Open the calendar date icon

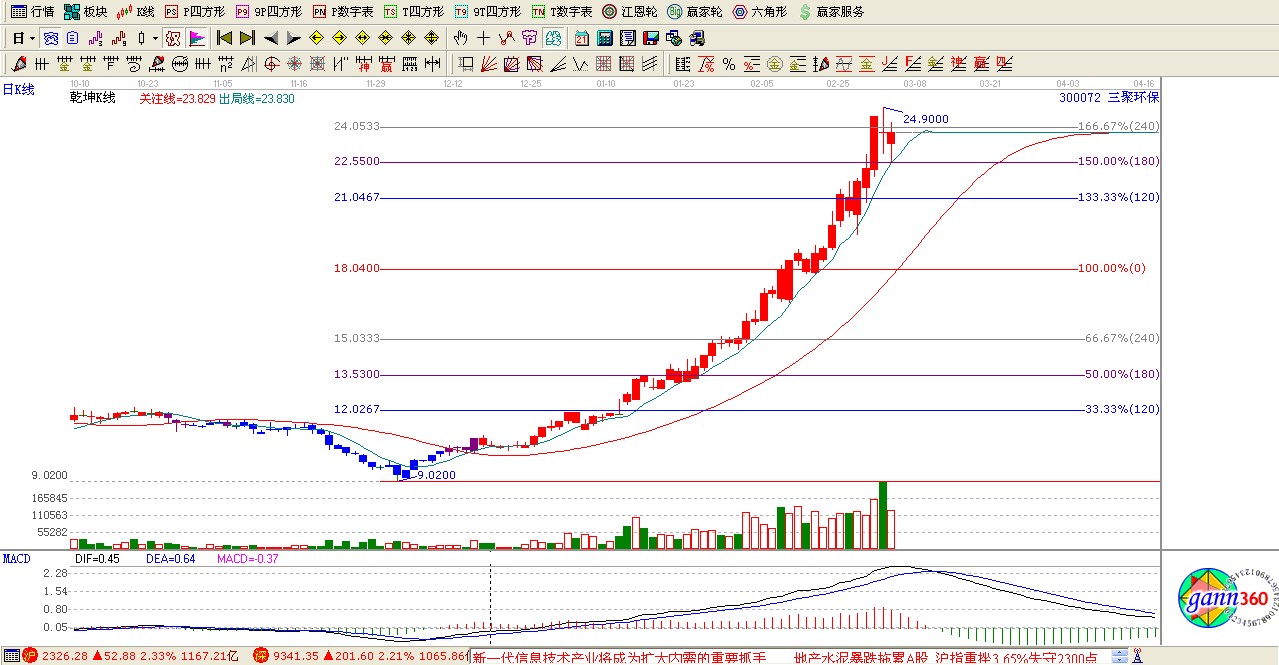[581, 38]
